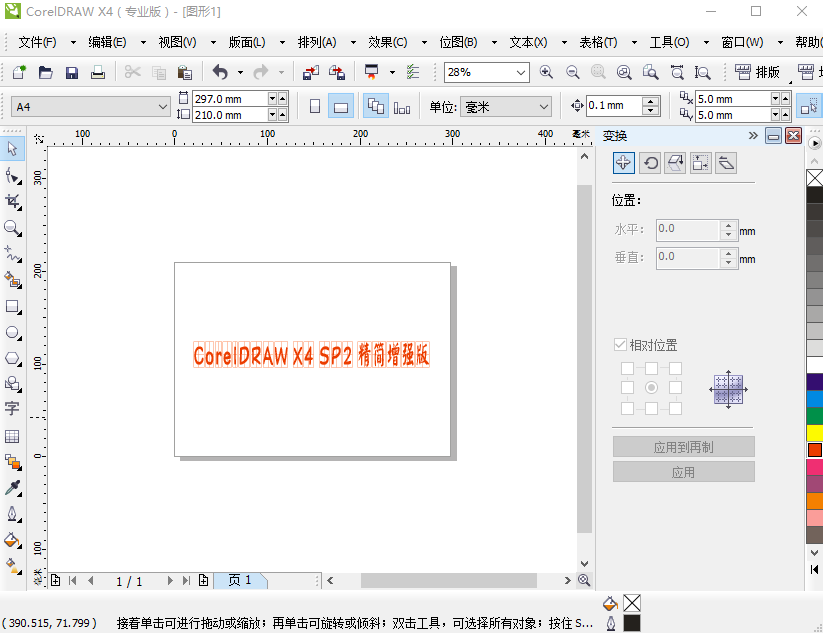Click the Zoom Out magnifier
The width and height of the screenshot is (823, 633).
(x=573, y=72)
